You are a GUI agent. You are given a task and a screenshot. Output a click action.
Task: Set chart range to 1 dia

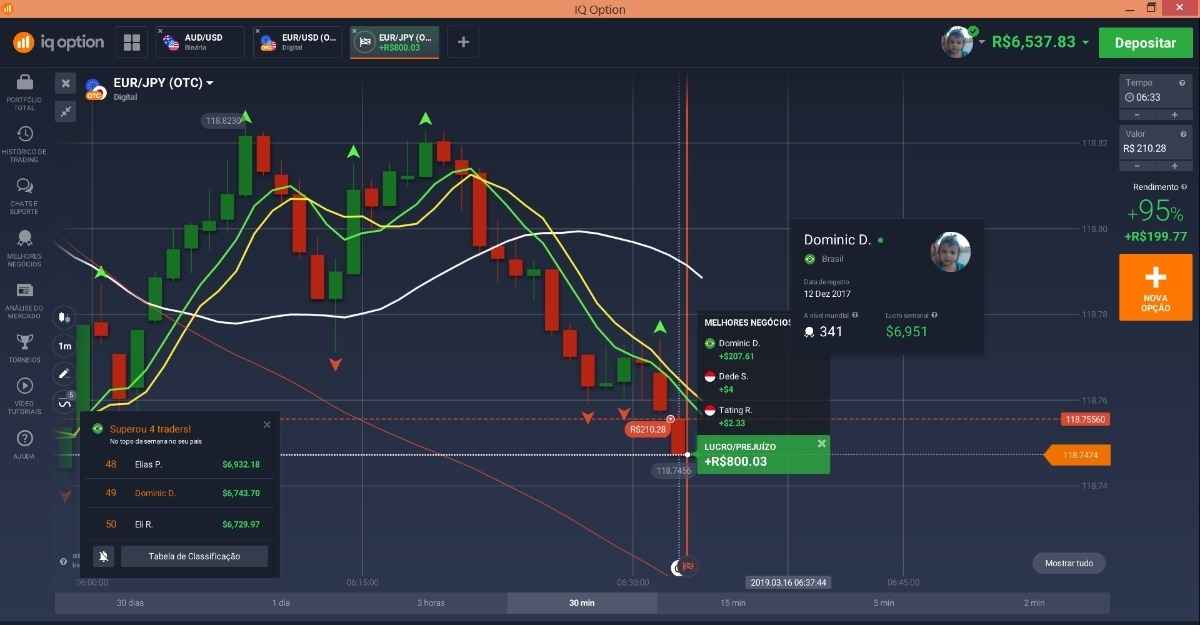pyautogui.click(x=281, y=603)
